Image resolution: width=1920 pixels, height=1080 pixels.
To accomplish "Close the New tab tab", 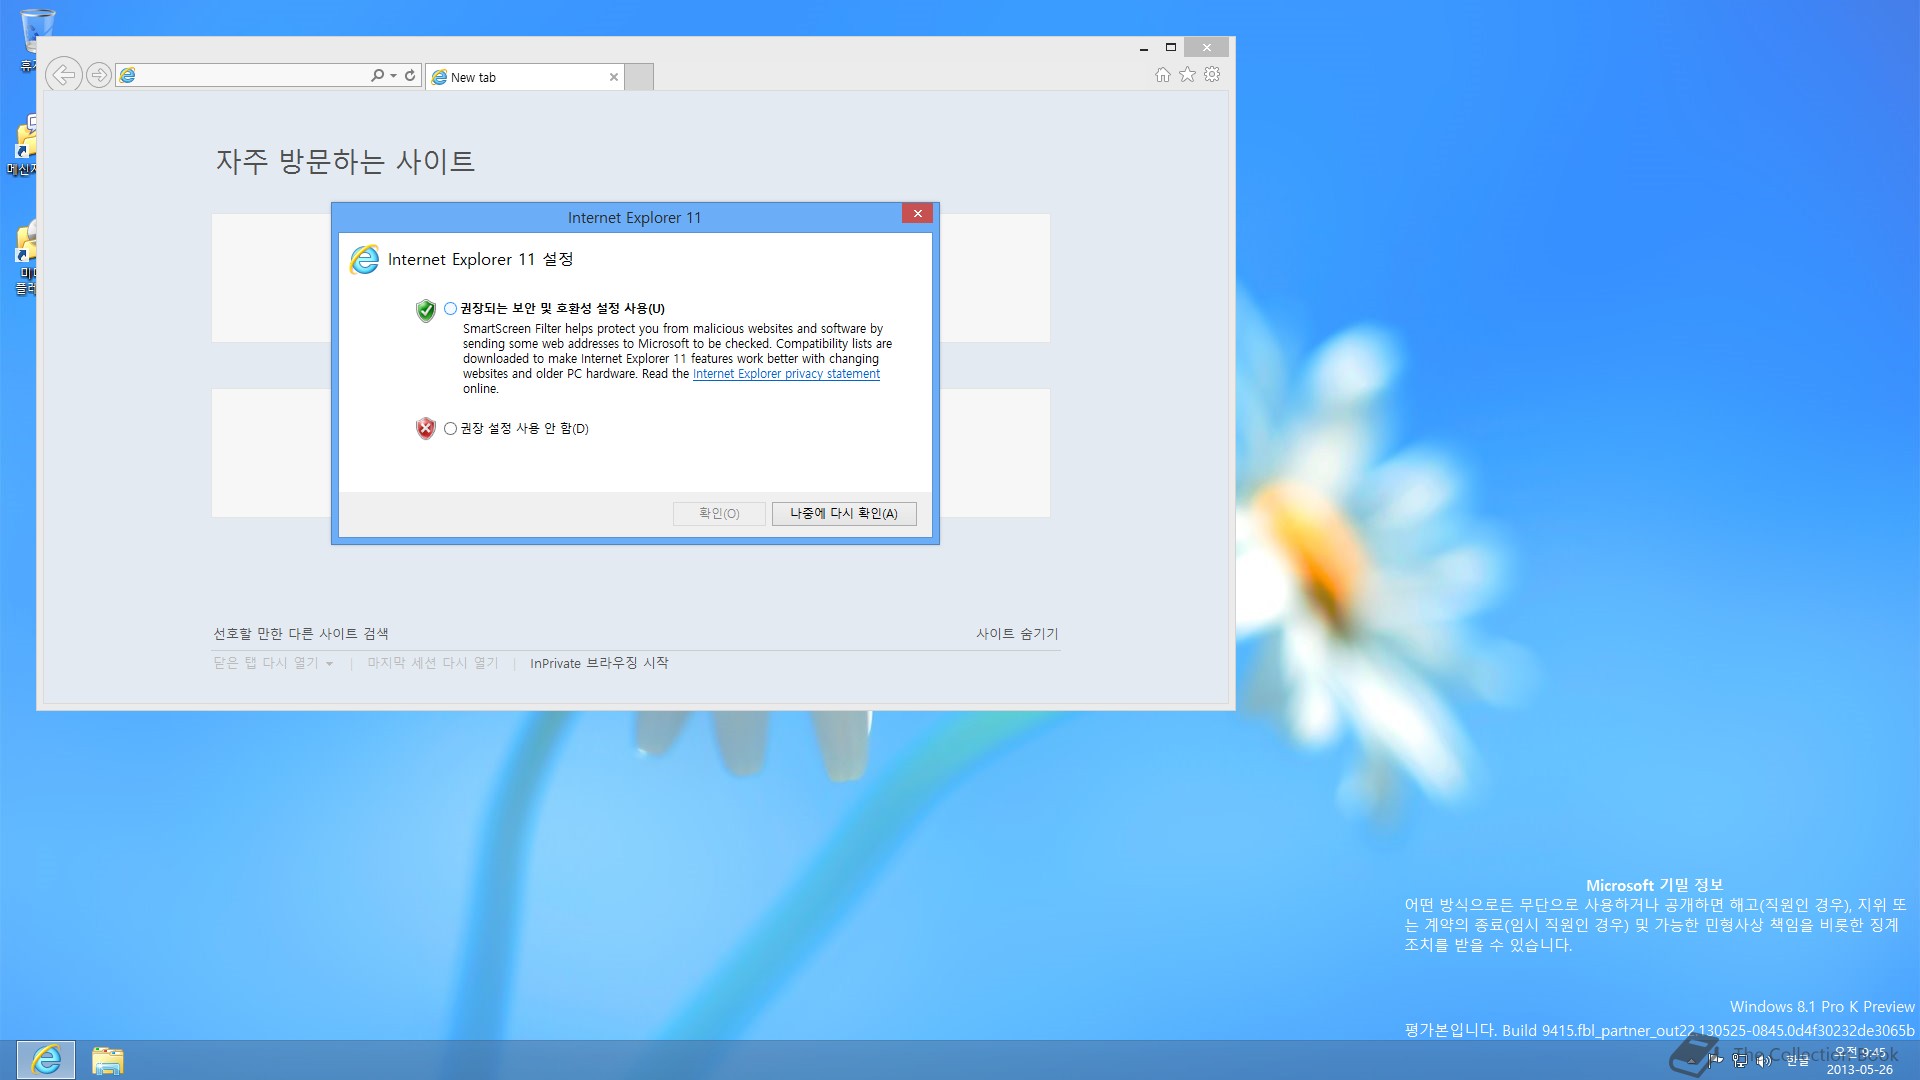I will click(x=614, y=77).
